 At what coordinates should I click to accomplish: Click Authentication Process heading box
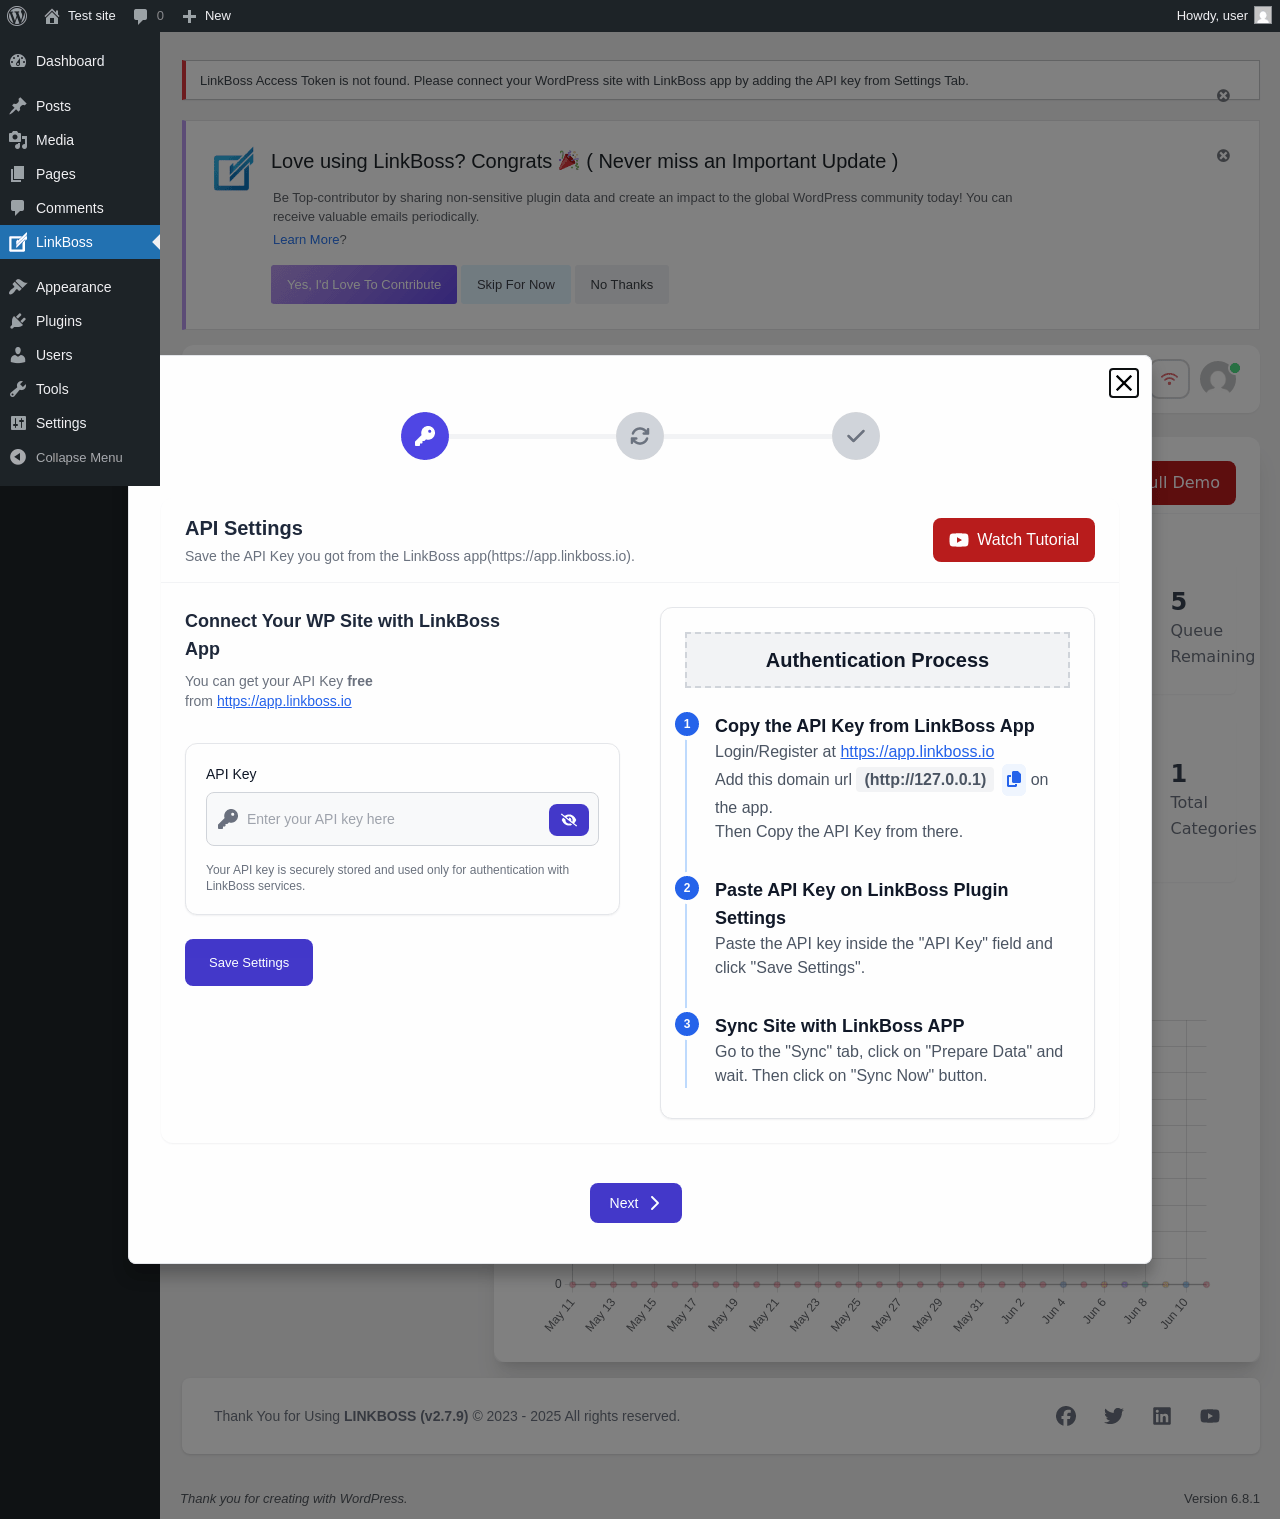[x=877, y=660]
